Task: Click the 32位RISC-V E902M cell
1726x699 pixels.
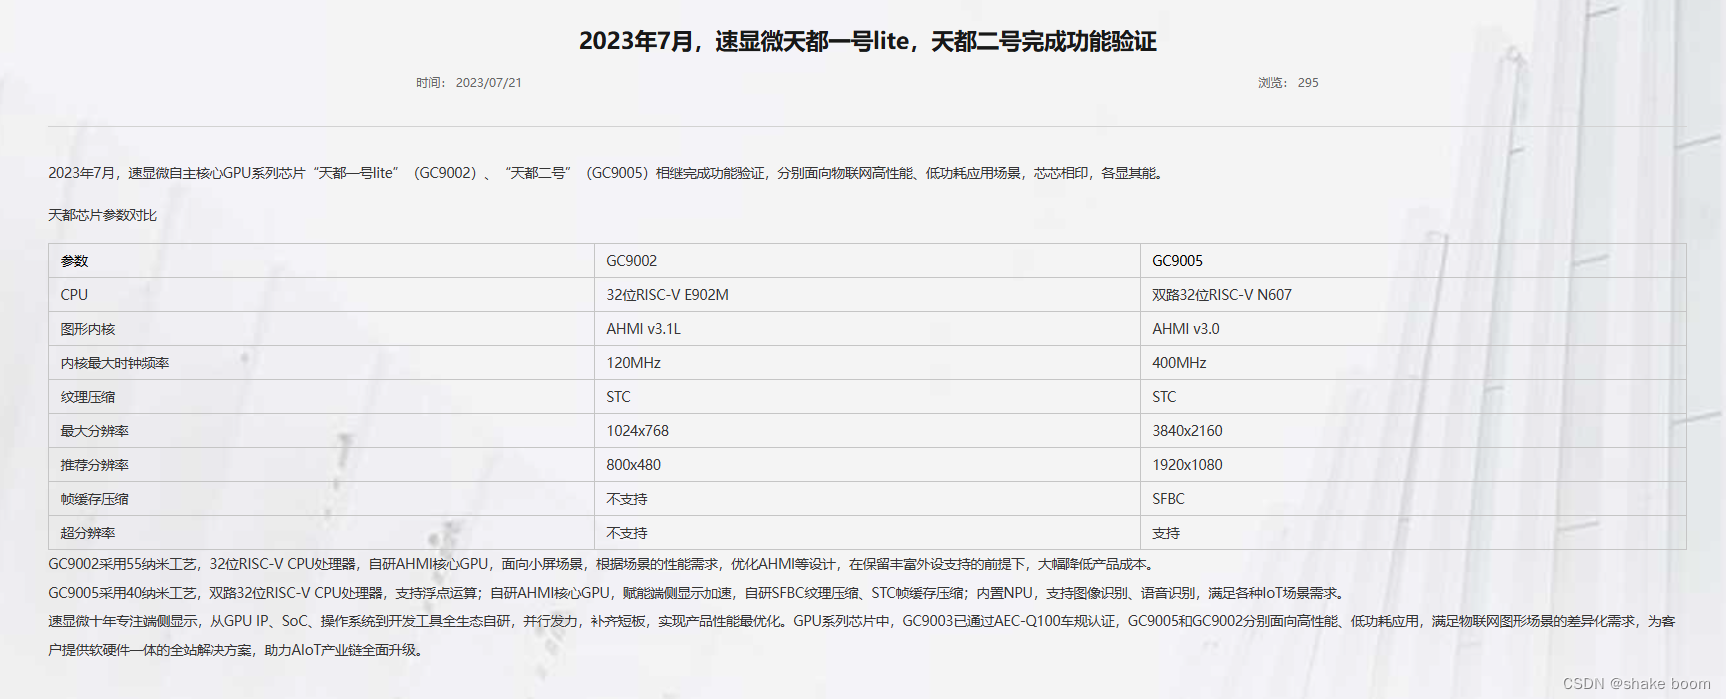Action: point(867,295)
